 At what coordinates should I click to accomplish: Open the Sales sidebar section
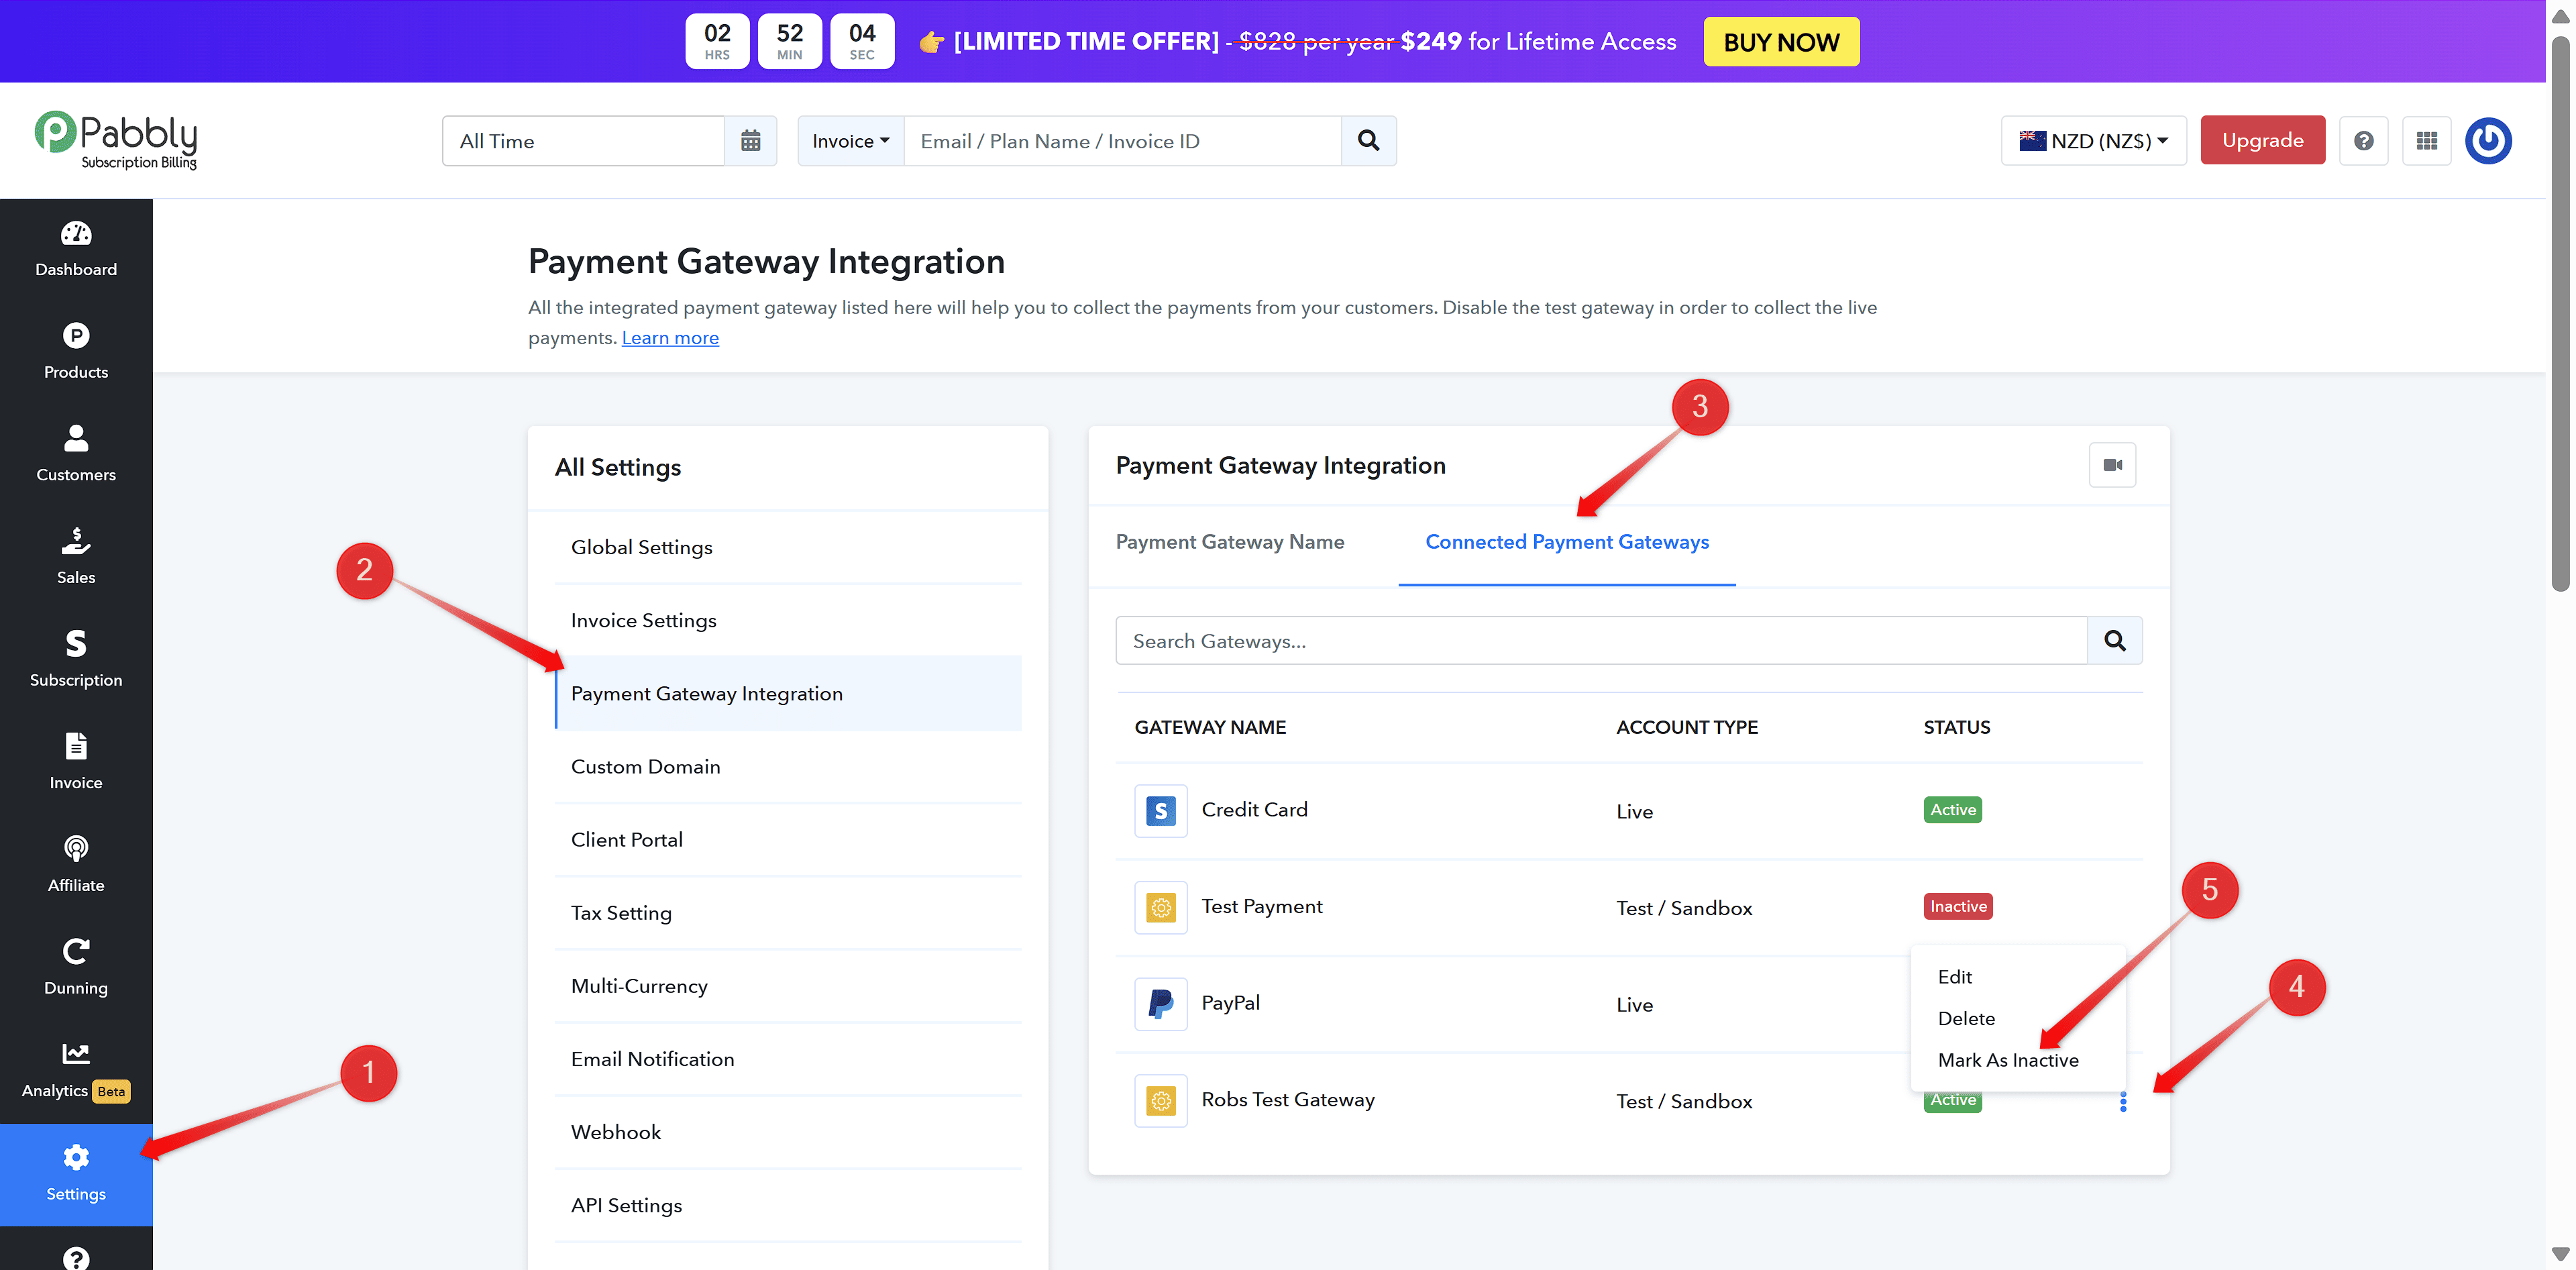pyautogui.click(x=76, y=557)
